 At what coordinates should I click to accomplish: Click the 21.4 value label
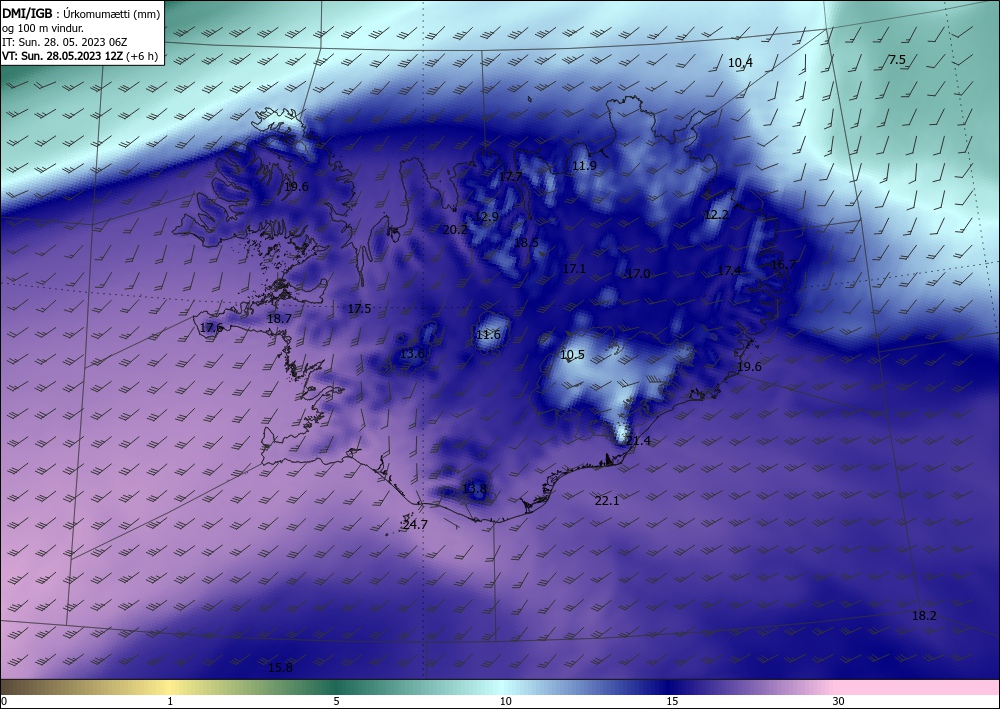pyautogui.click(x=638, y=441)
